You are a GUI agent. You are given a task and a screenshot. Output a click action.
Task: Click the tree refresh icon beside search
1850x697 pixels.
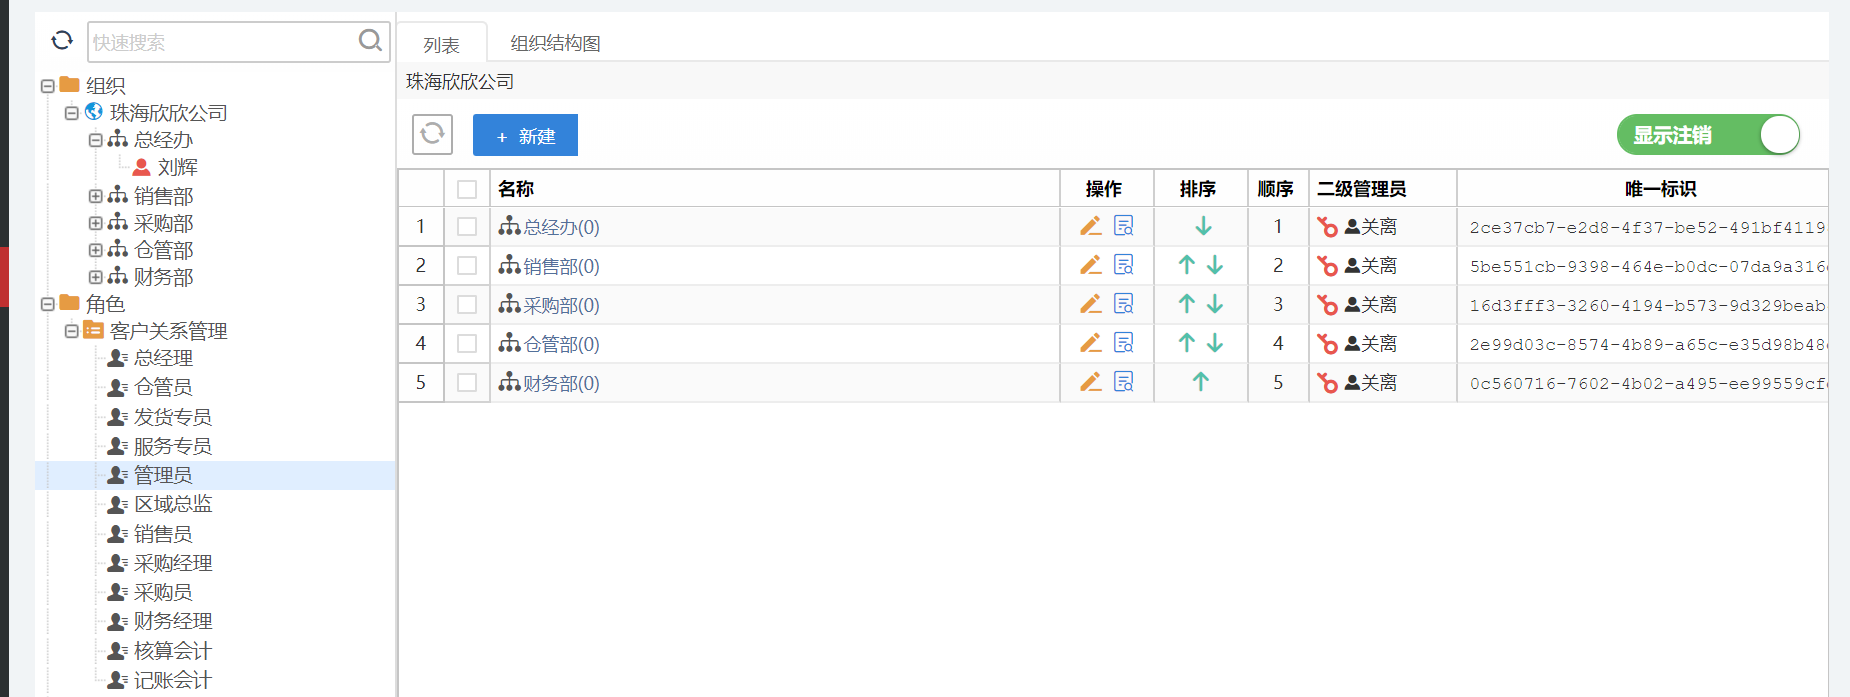(62, 40)
